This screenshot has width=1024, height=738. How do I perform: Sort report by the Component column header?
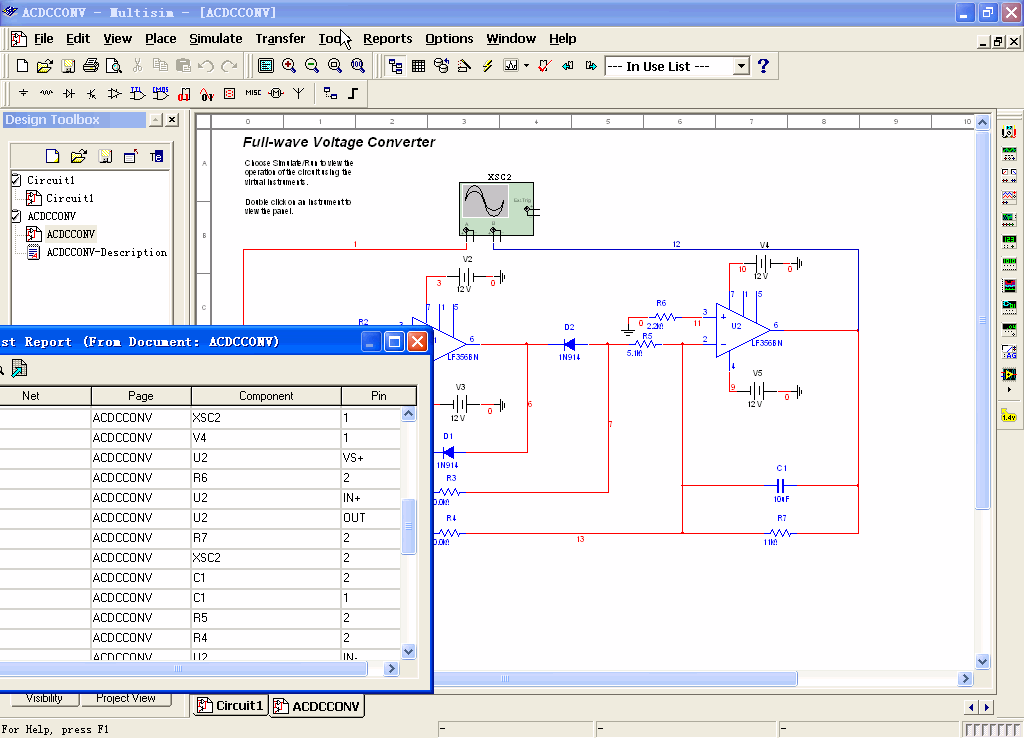[266, 396]
